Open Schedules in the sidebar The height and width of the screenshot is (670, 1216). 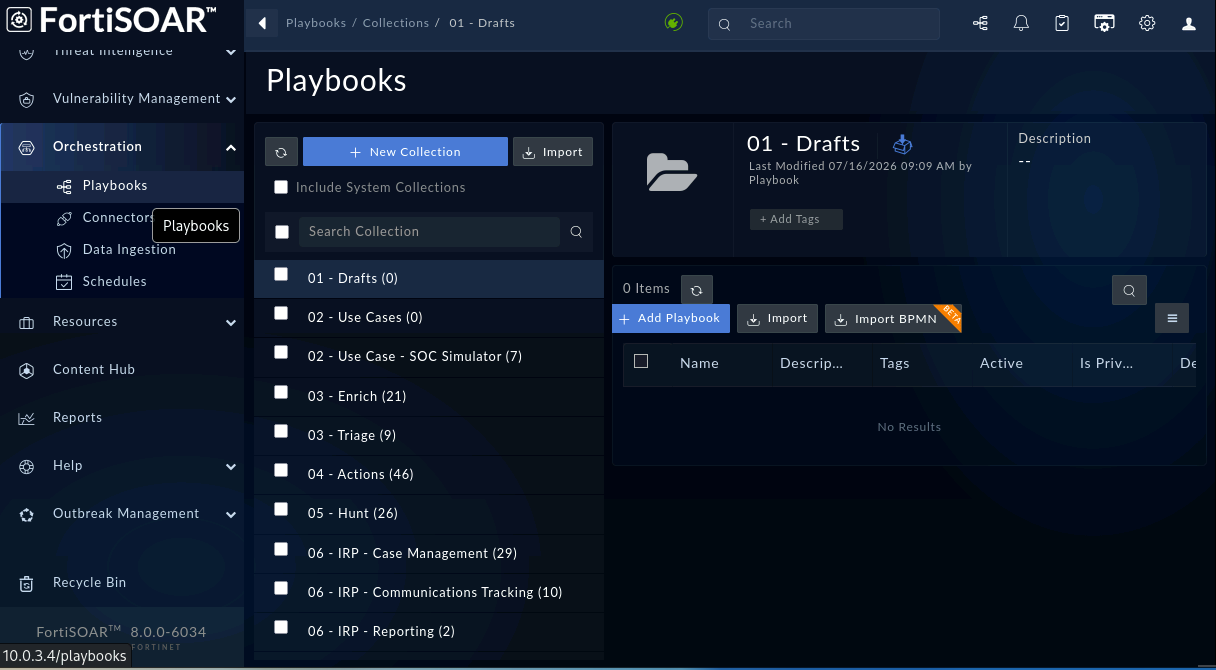click(115, 282)
